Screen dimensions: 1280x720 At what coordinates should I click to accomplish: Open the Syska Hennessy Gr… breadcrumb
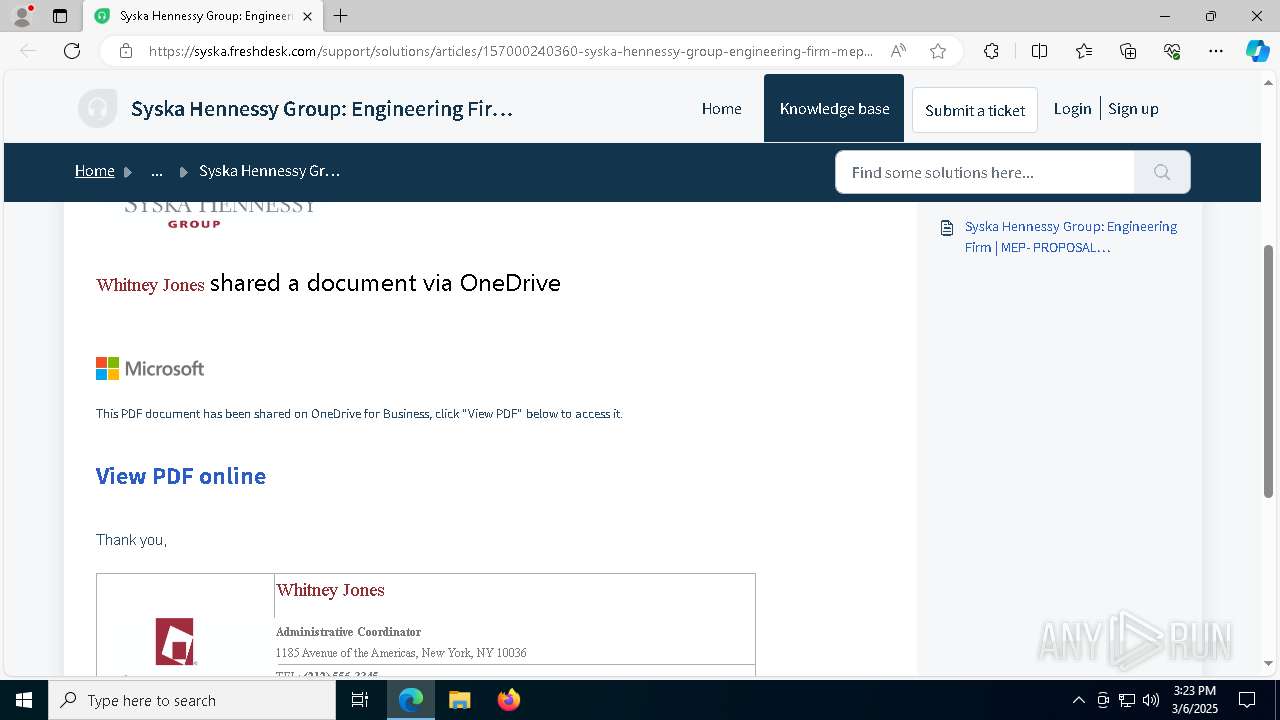point(269,171)
